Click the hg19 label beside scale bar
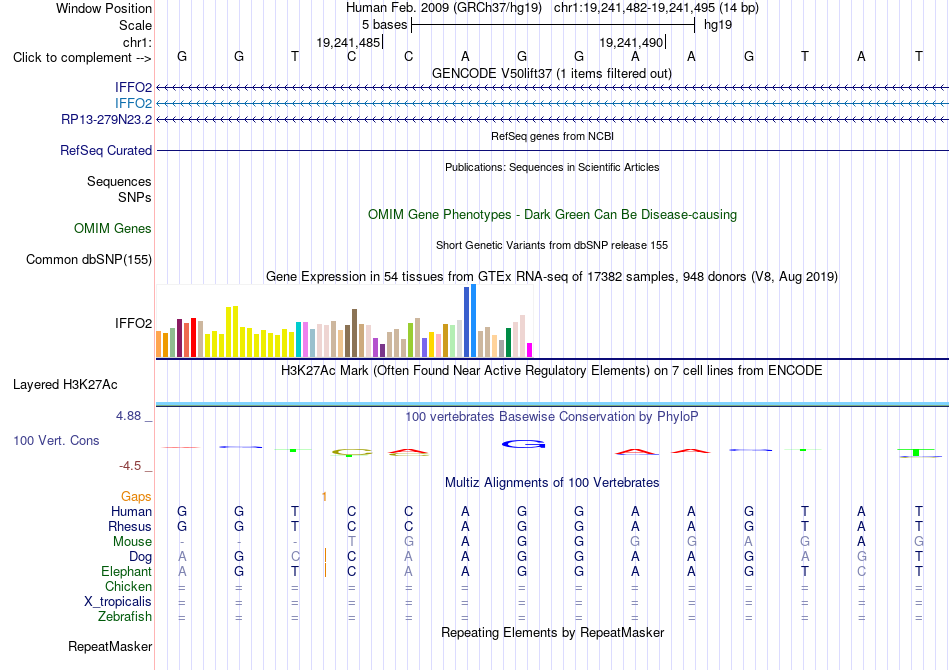 (718, 25)
